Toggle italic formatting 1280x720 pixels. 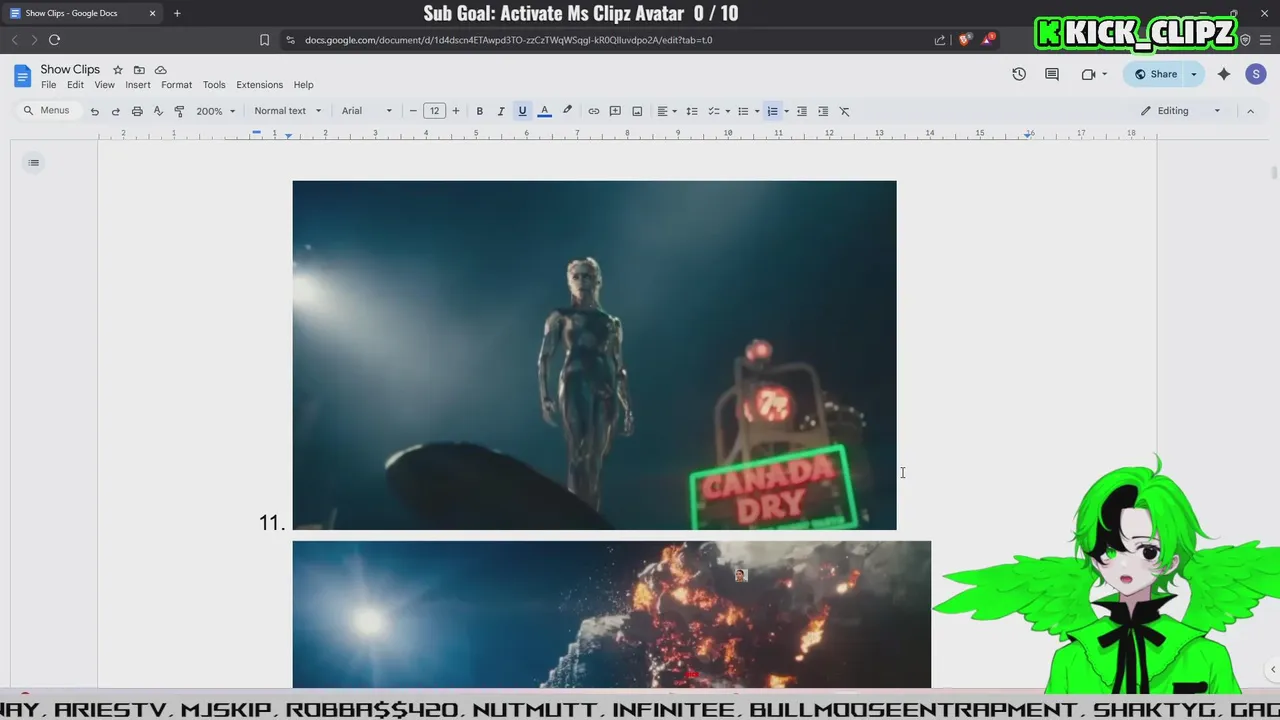pos(501,111)
